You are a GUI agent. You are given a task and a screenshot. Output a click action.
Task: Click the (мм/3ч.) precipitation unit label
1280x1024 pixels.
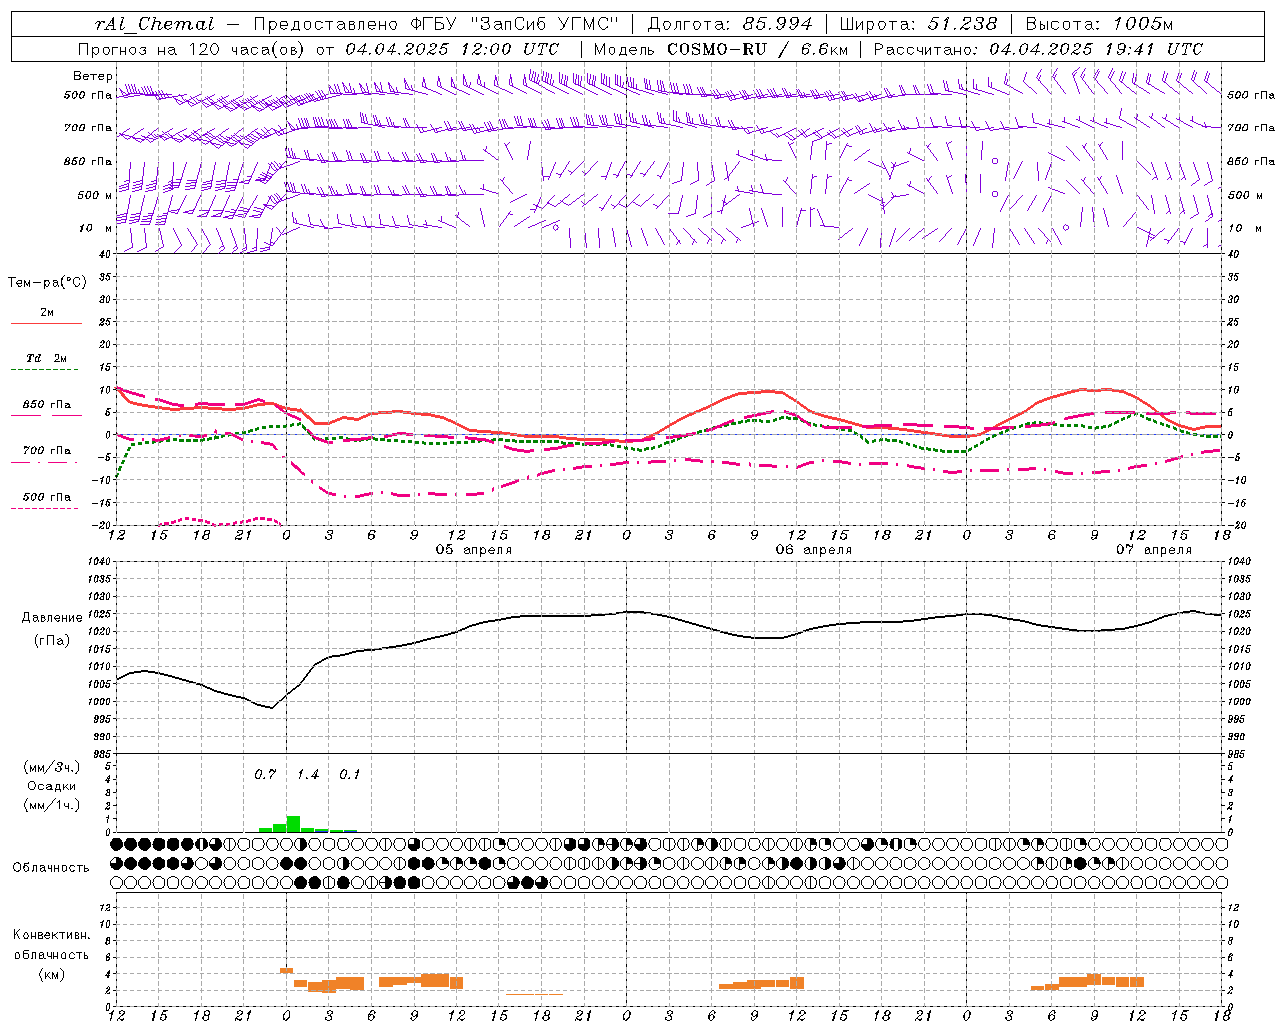50,768
